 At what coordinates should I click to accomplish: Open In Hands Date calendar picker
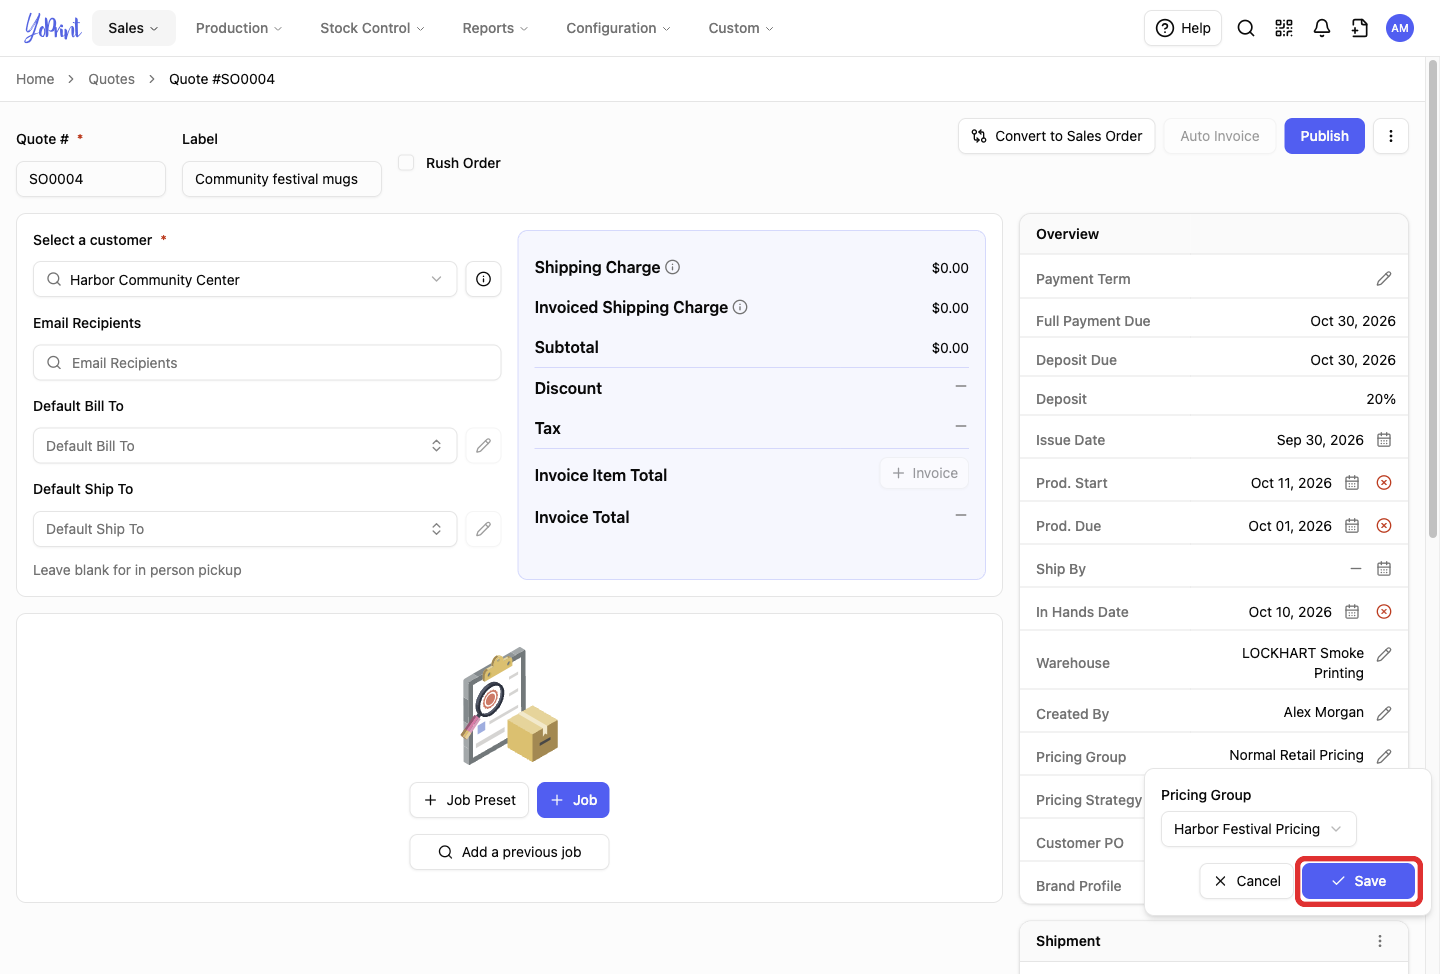coord(1352,611)
